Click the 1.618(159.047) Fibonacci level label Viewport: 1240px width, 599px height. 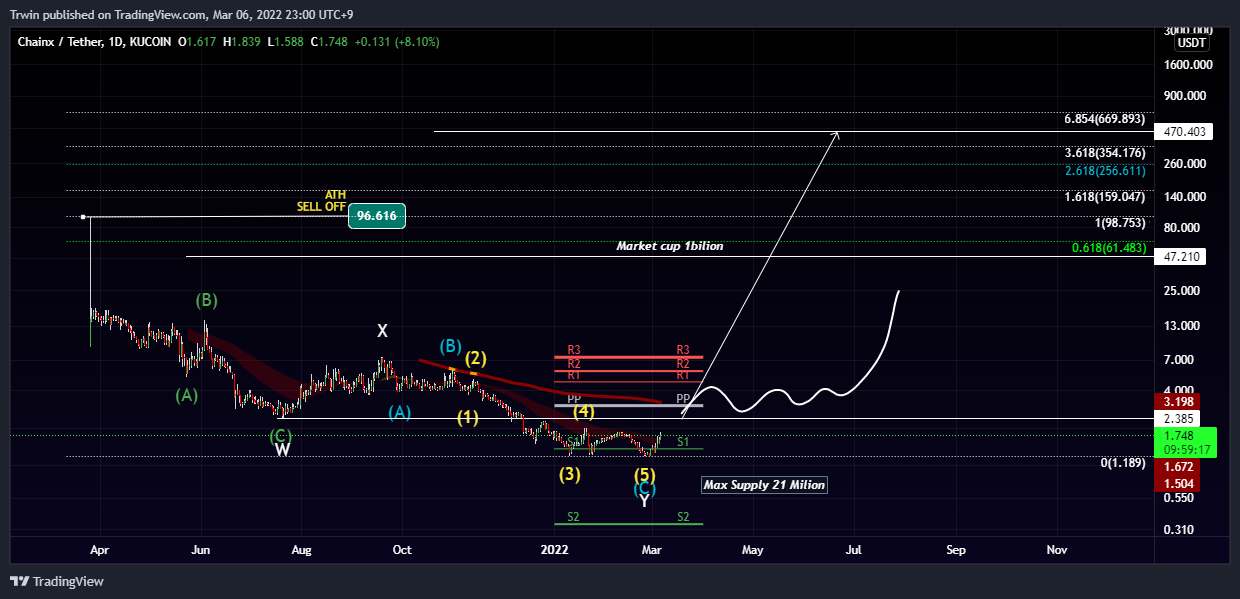tap(1104, 197)
